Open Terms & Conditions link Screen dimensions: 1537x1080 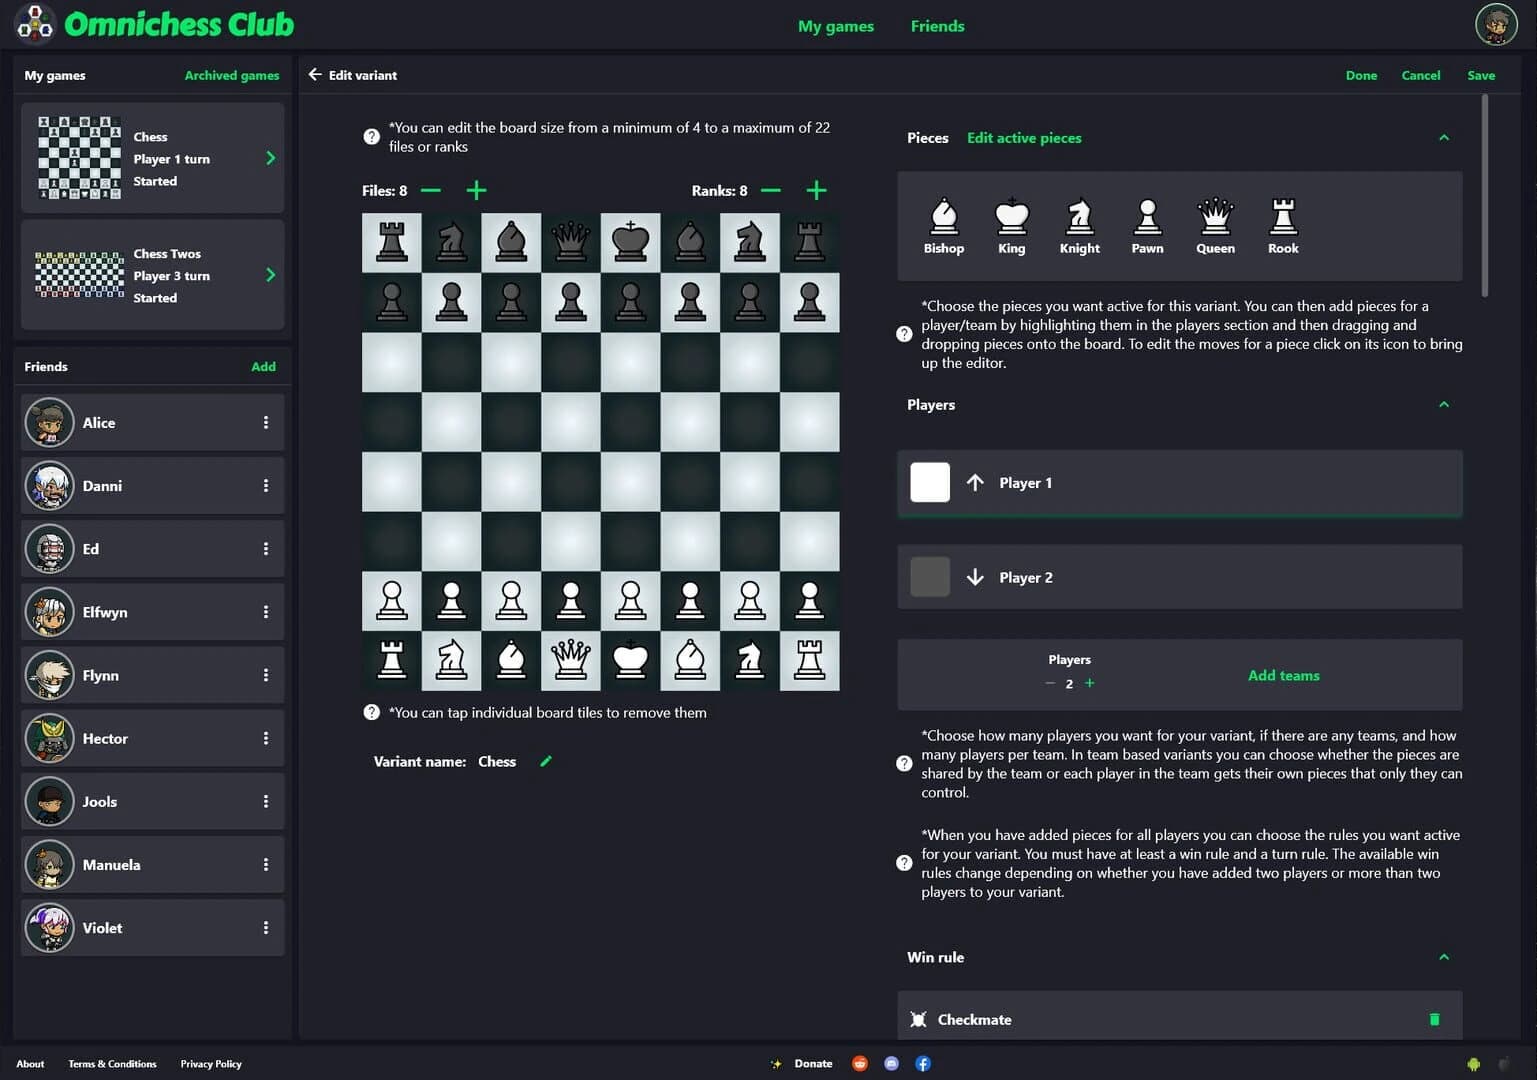pyautogui.click(x=112, y=1064)
